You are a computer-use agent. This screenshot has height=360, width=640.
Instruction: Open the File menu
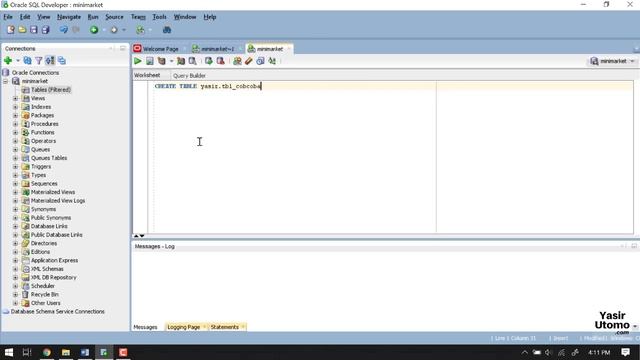click(8, 17)
